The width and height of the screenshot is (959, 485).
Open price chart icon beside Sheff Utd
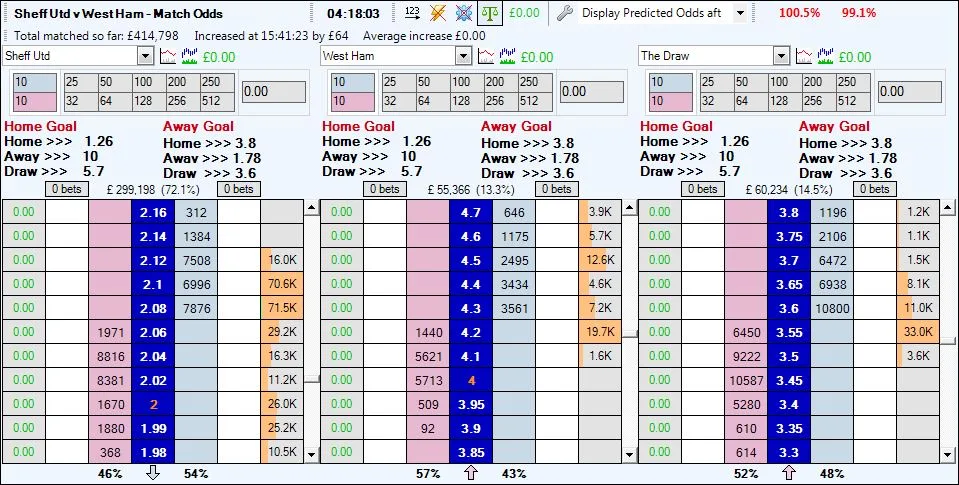pyautogui.click(x=168, y=56)
